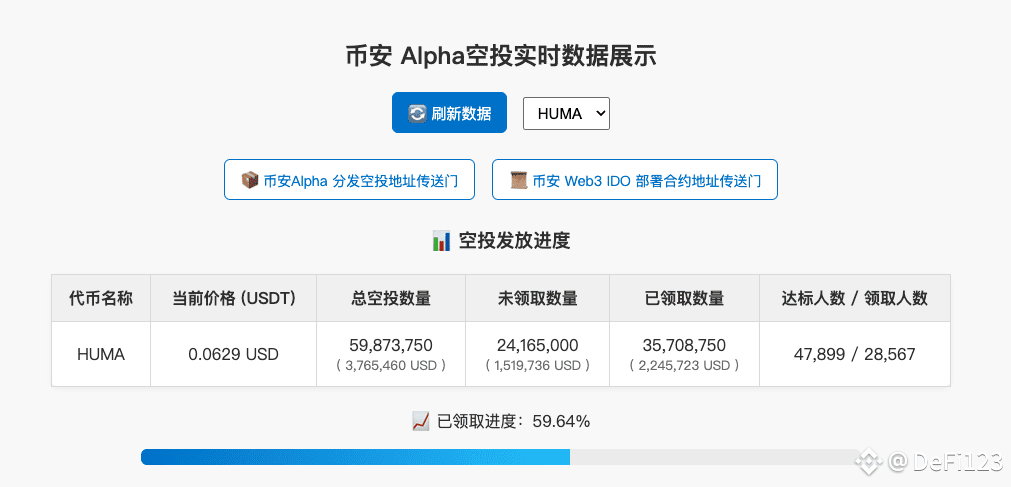
Task: Click the ( 2,245,723 USD ) sub-value
Action: (x=684, y=365)
